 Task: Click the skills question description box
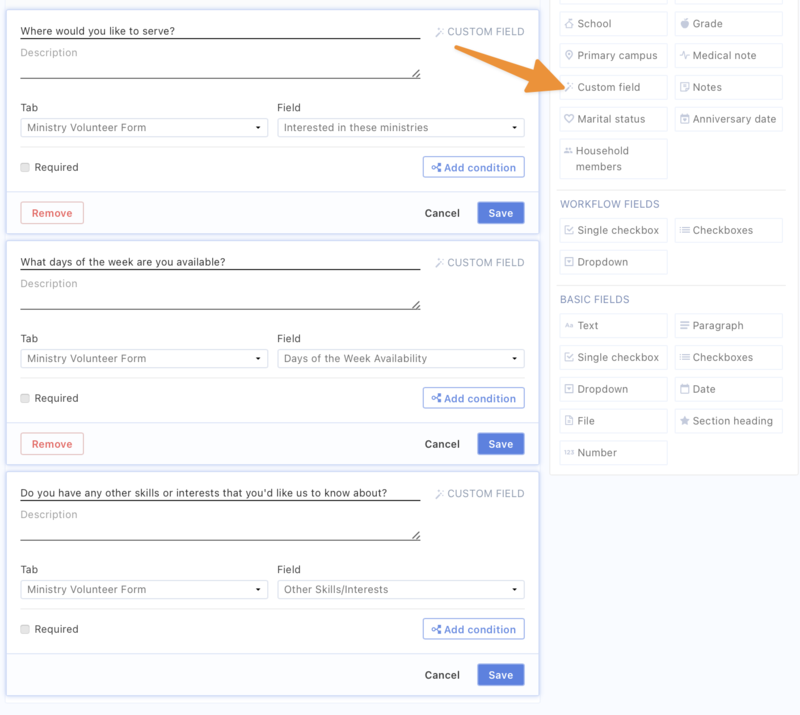pyautogui.click(x=220, y=521)
